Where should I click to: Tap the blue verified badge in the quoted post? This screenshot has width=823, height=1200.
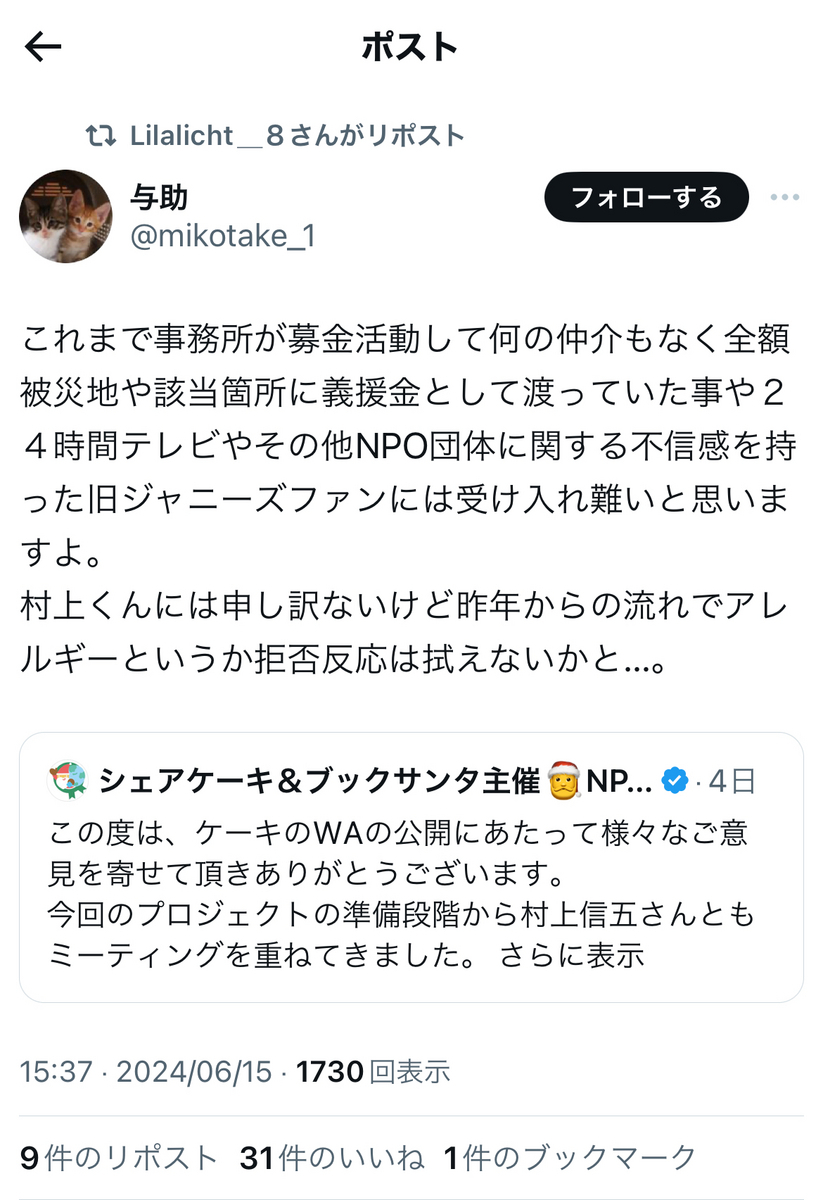click(x=678, y=781)
